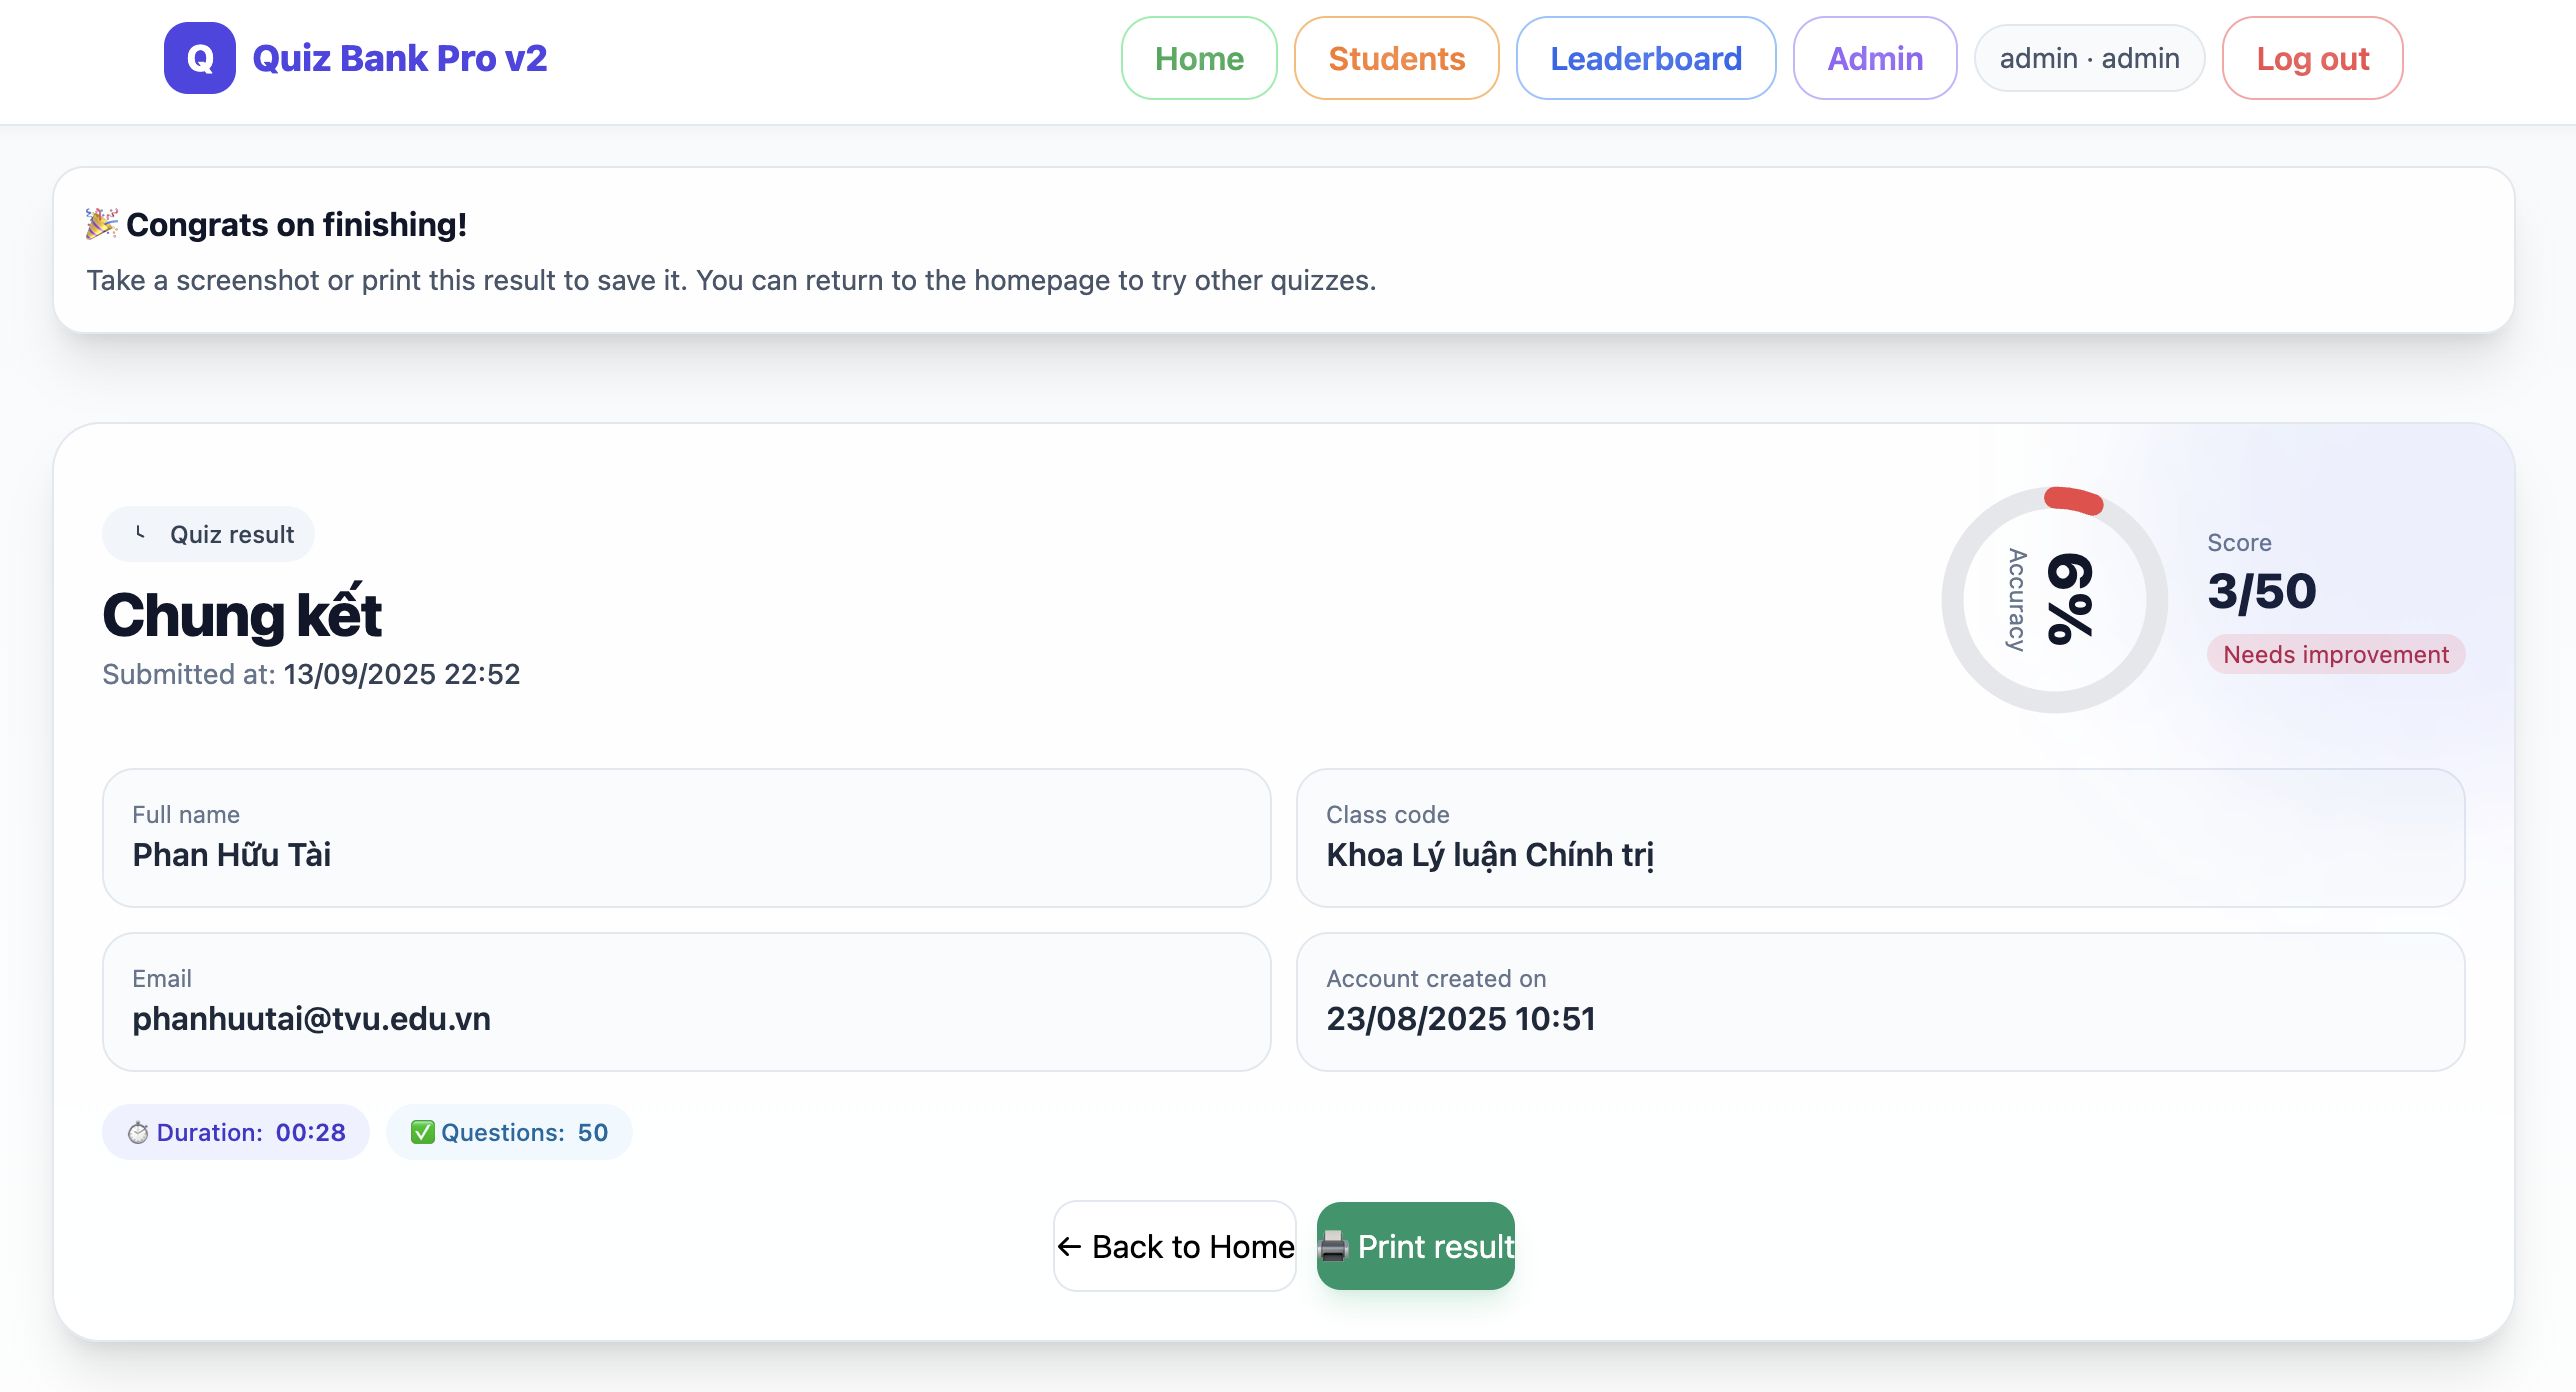
Task: Click the admin · admin user badge
Action: point(2088,58)
